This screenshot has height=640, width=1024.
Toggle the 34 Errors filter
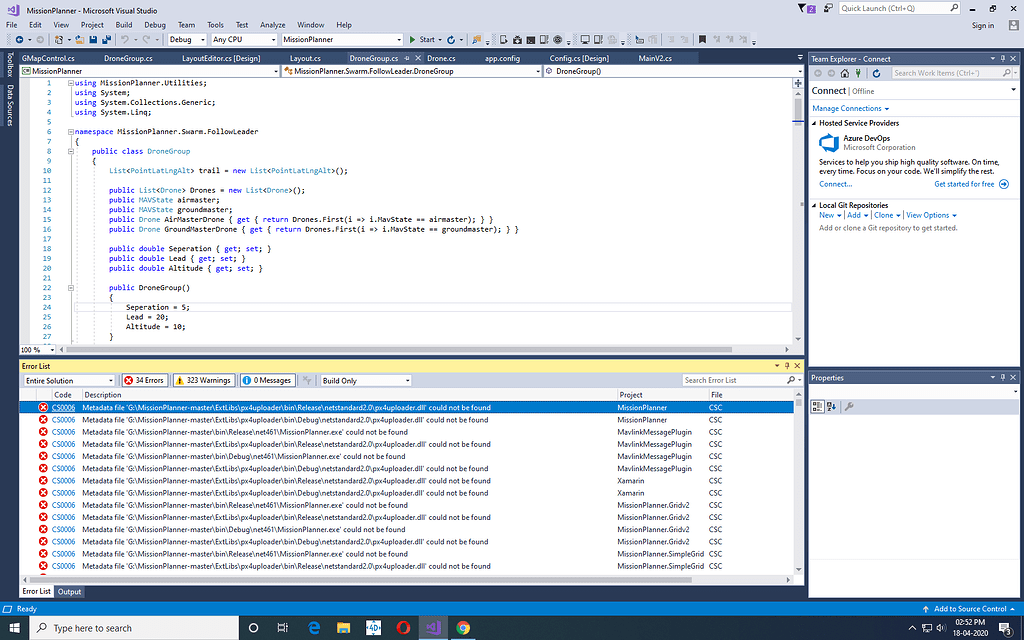(144, 380)
